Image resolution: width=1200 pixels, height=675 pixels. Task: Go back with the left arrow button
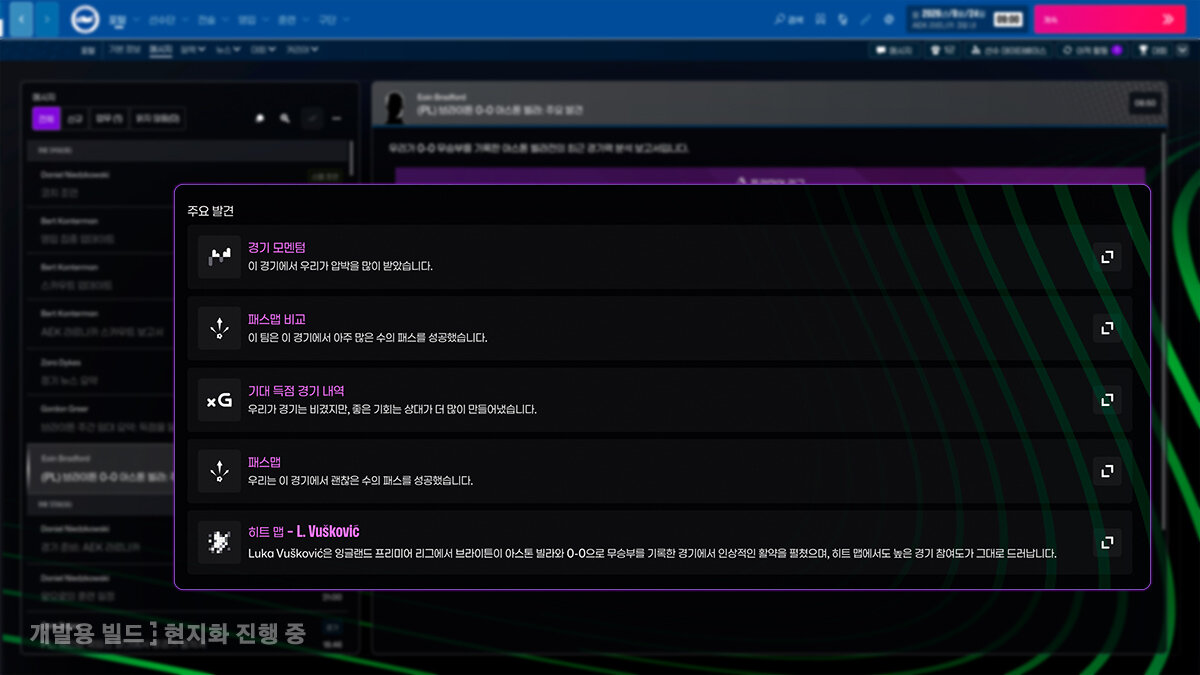tap(21, 18)
